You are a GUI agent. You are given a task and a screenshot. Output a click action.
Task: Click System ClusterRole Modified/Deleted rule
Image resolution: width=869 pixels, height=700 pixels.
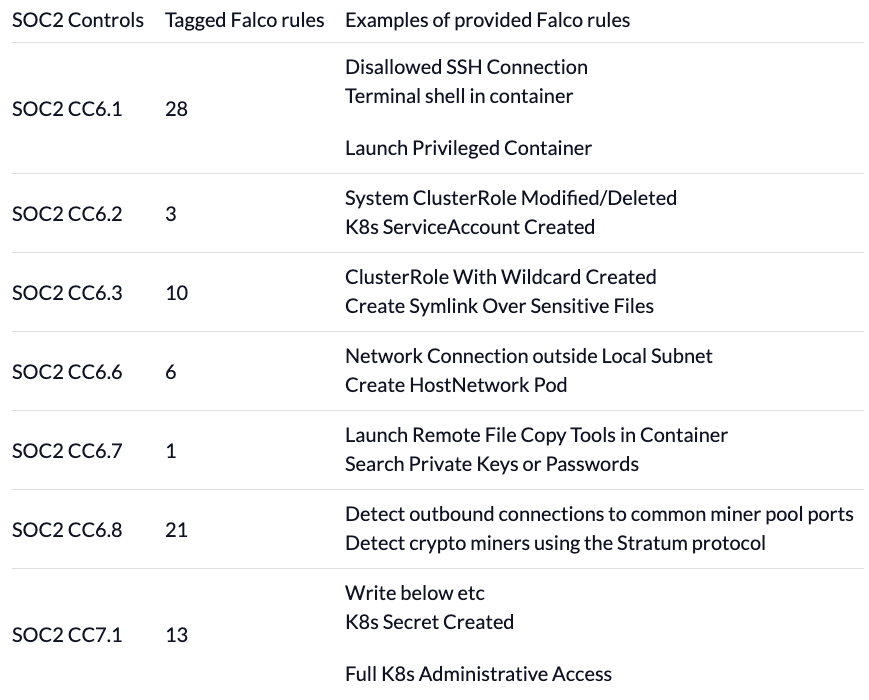[x=511, y=198]
